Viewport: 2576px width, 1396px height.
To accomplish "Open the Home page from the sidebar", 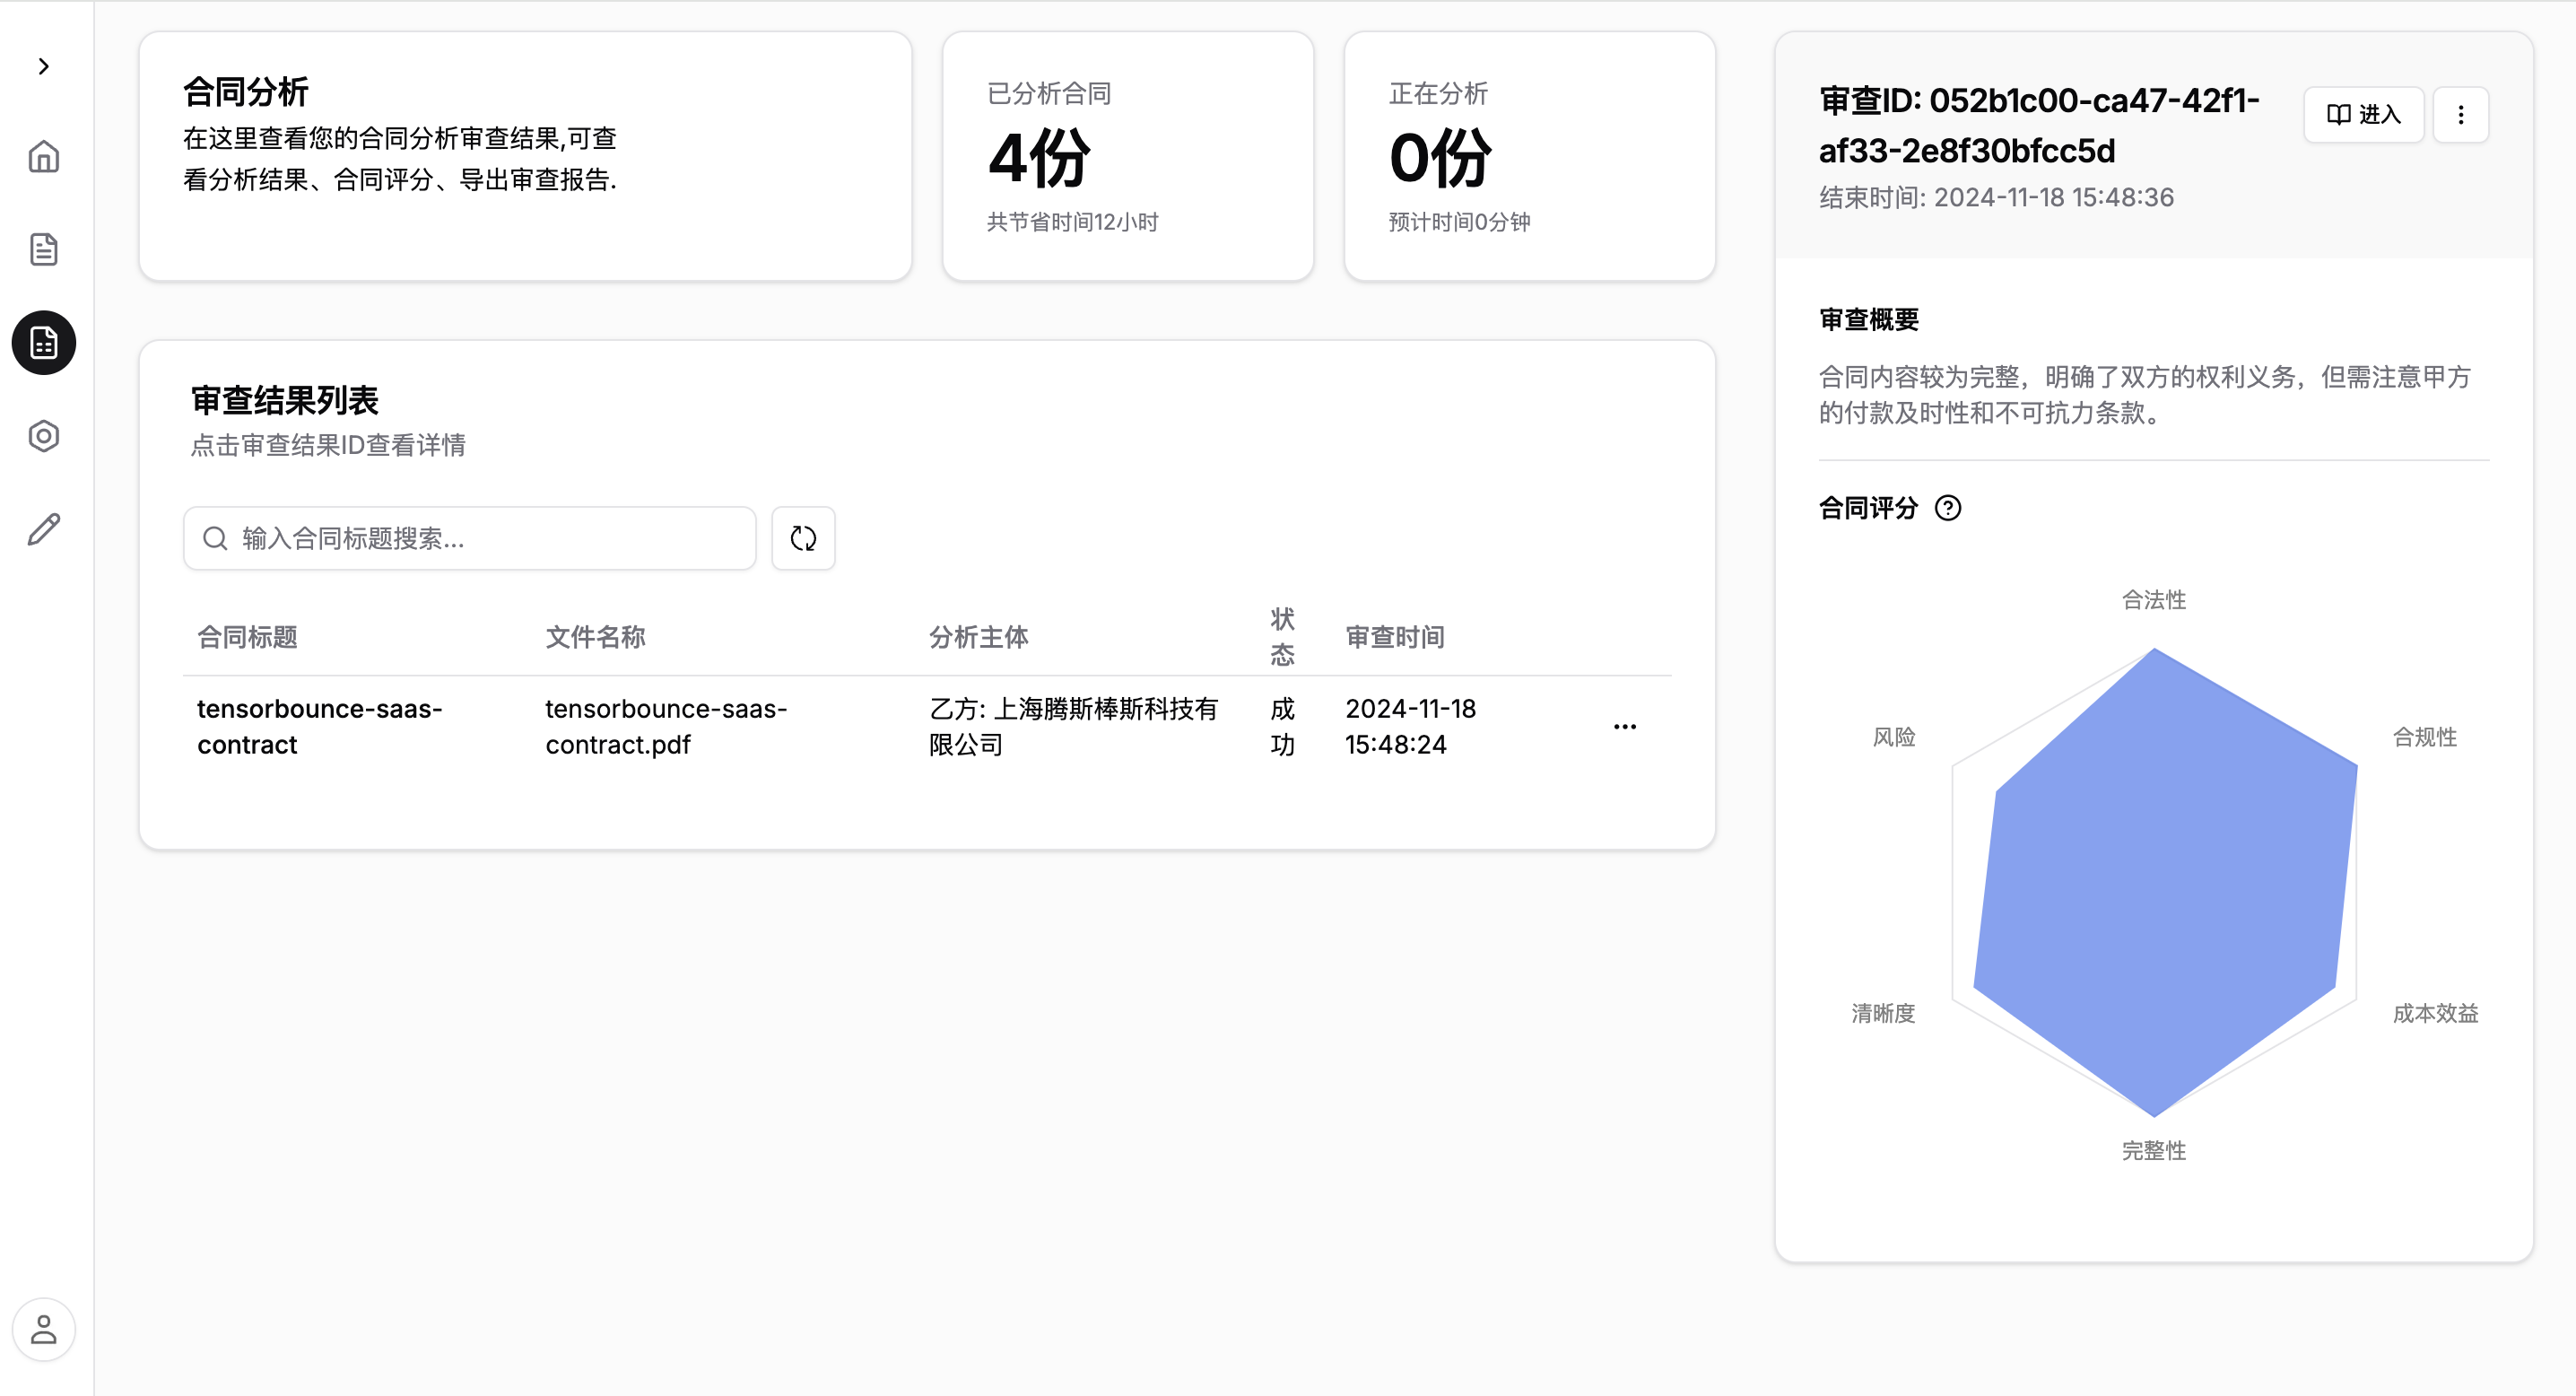I will pos(43,157).
